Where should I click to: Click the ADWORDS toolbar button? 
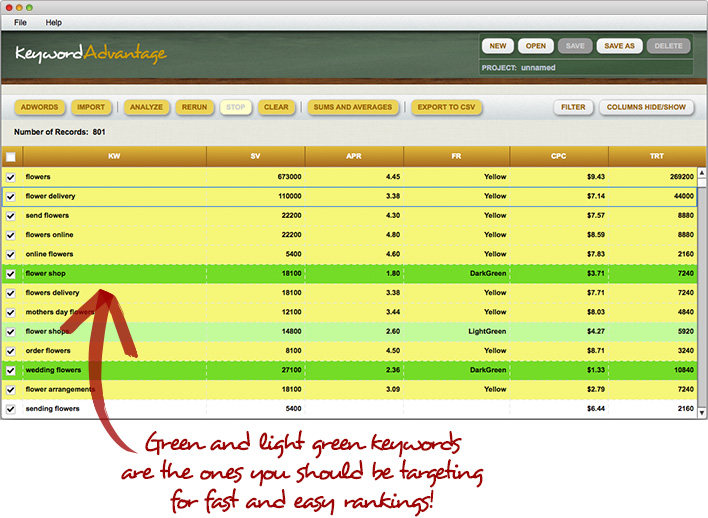pyautogui.click(x=39, y=107)
